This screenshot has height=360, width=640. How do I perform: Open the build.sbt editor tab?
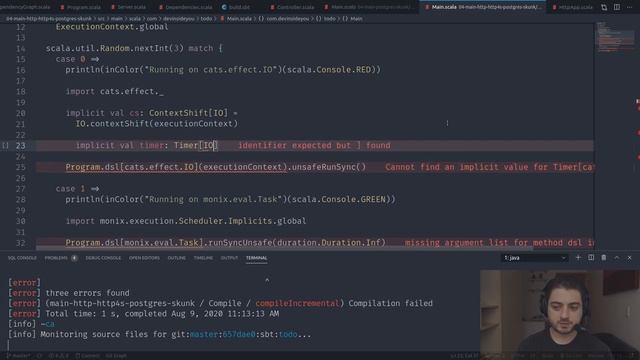(236, 7)
